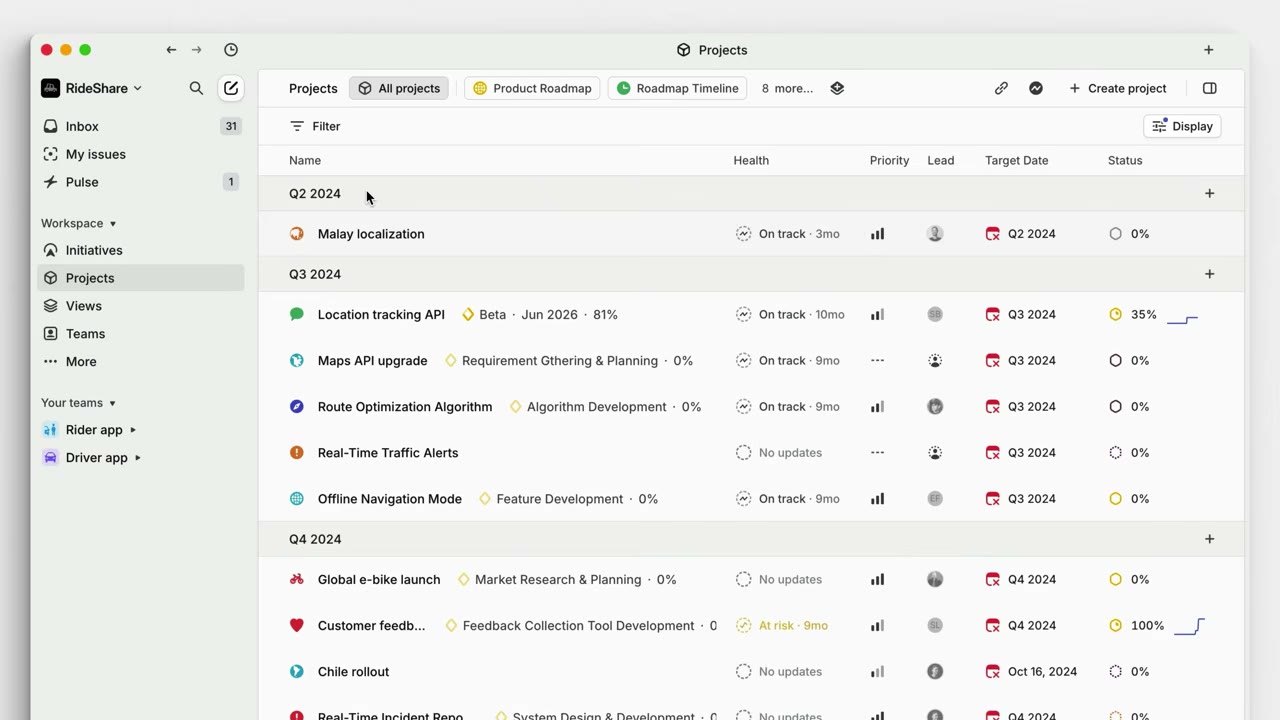Click the Location tracking API project icon
Viewport: 1280px width, 720px height.
[x=297, y=314]
